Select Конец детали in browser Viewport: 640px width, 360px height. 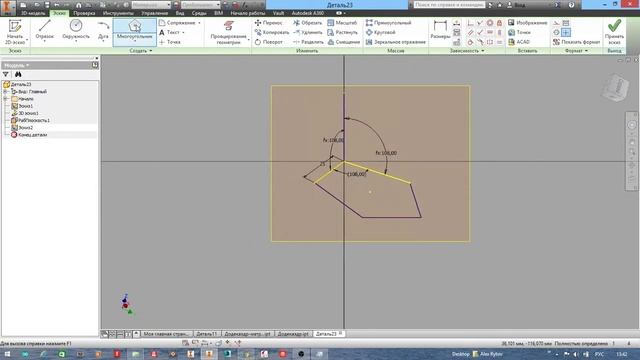tap(29, 135)
